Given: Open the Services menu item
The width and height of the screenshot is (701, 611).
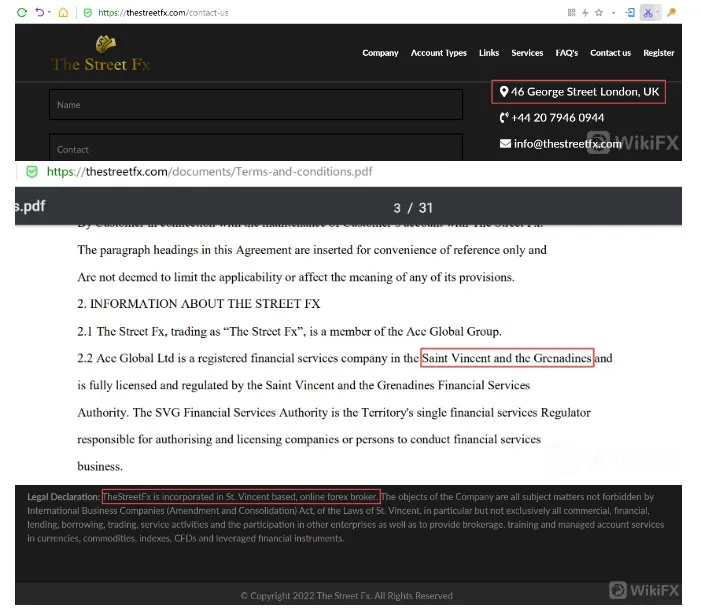Looking at the screenshot, I should coord(527,53).
